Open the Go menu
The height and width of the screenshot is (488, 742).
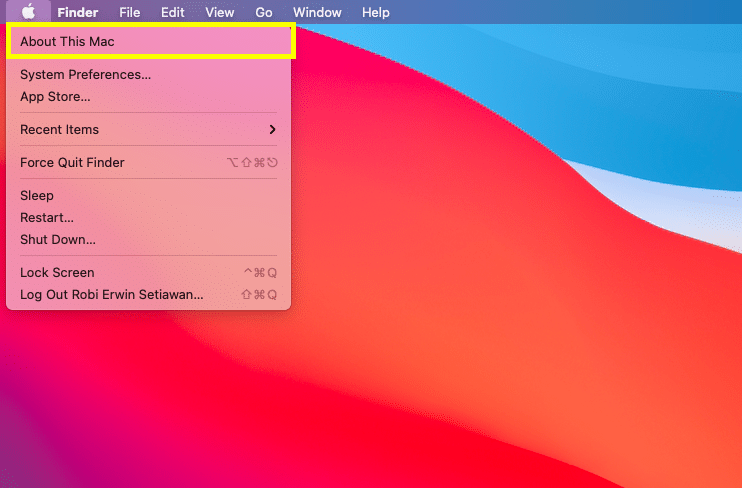coord(264,12)
